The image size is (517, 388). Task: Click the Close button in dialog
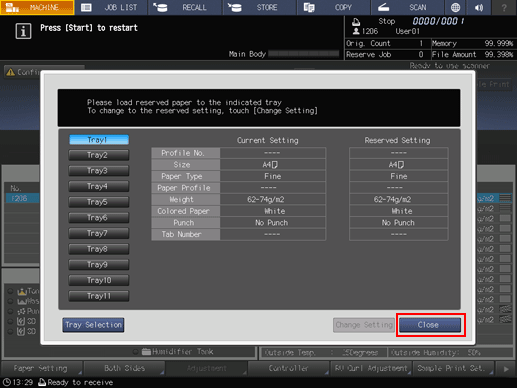coord(430,325)
